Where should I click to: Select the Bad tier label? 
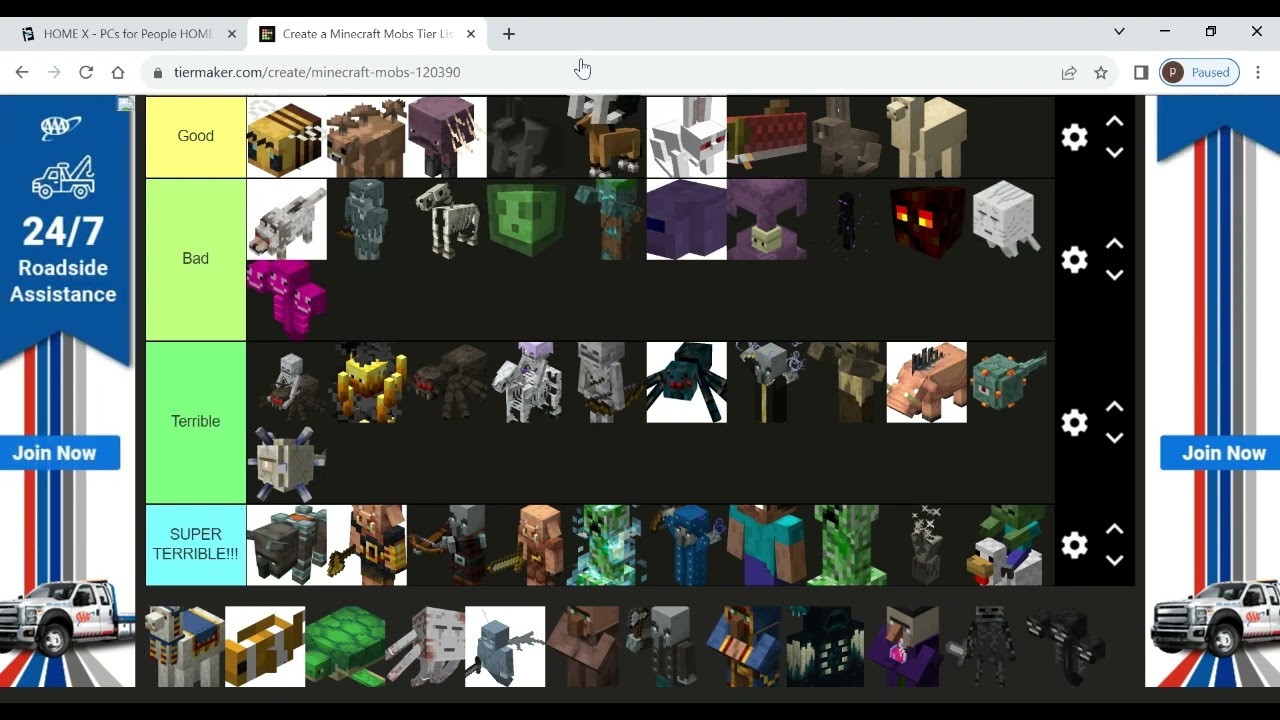click(196, 259)
